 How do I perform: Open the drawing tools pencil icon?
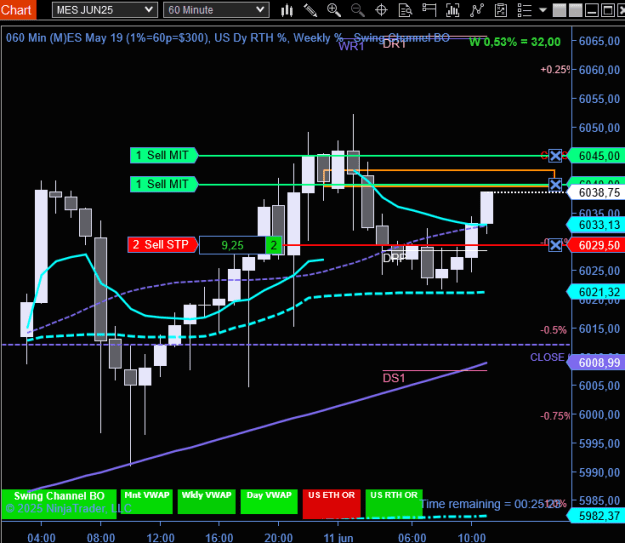(310, 10)
